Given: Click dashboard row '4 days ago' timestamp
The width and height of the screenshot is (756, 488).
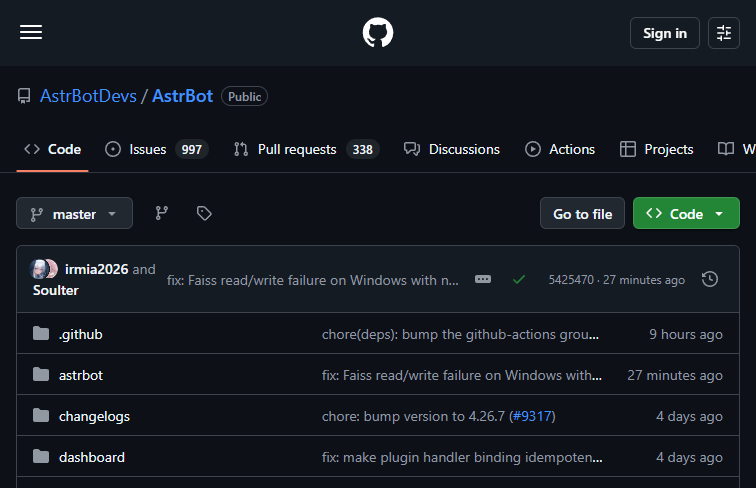Looking at the screenshot, I should (689, 457).
